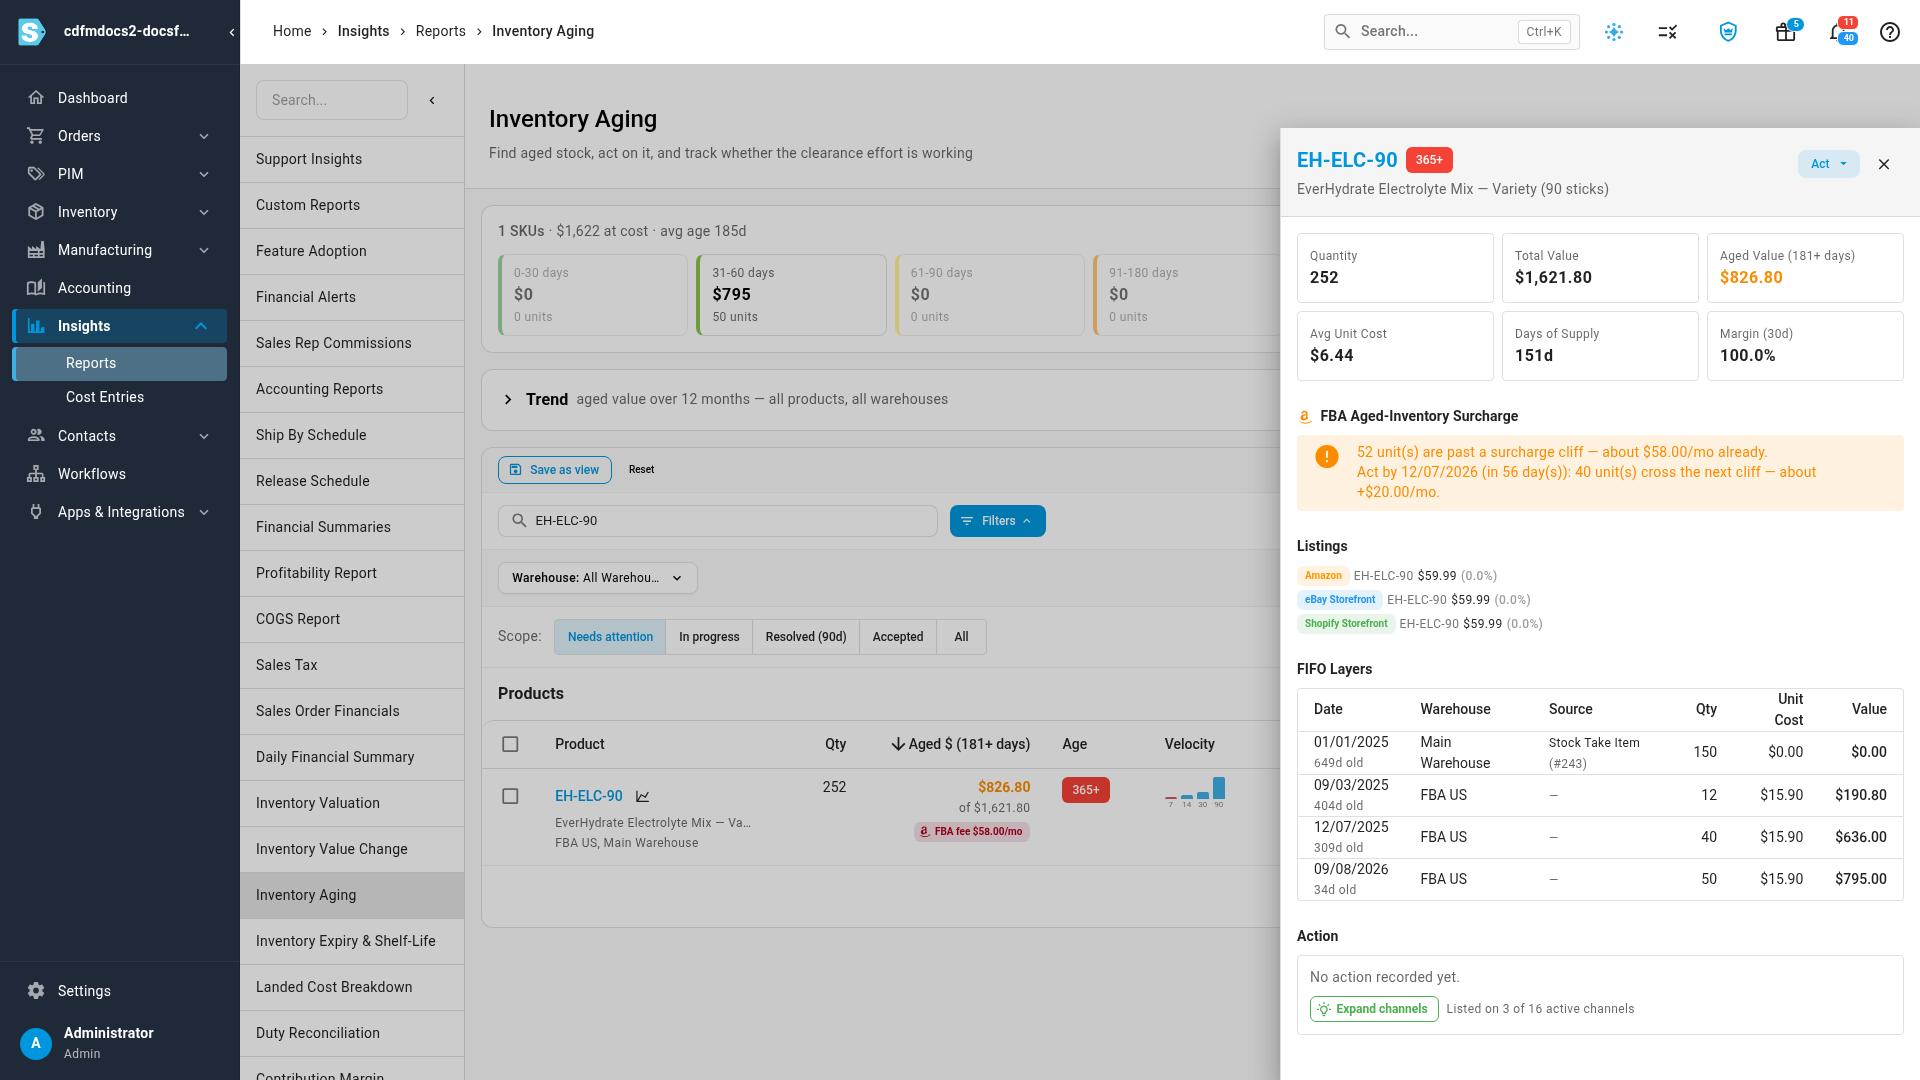Open the Warehouse: All Warehouses dropdown
1920x1080 pixels.
click(598, 578)
